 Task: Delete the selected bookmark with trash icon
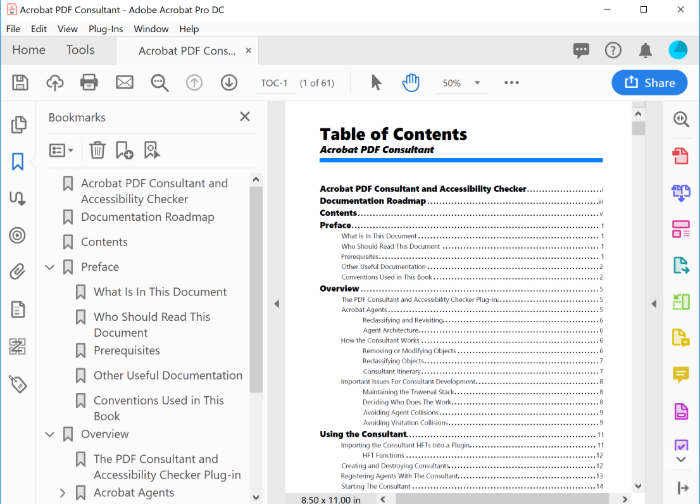(97, 150)
